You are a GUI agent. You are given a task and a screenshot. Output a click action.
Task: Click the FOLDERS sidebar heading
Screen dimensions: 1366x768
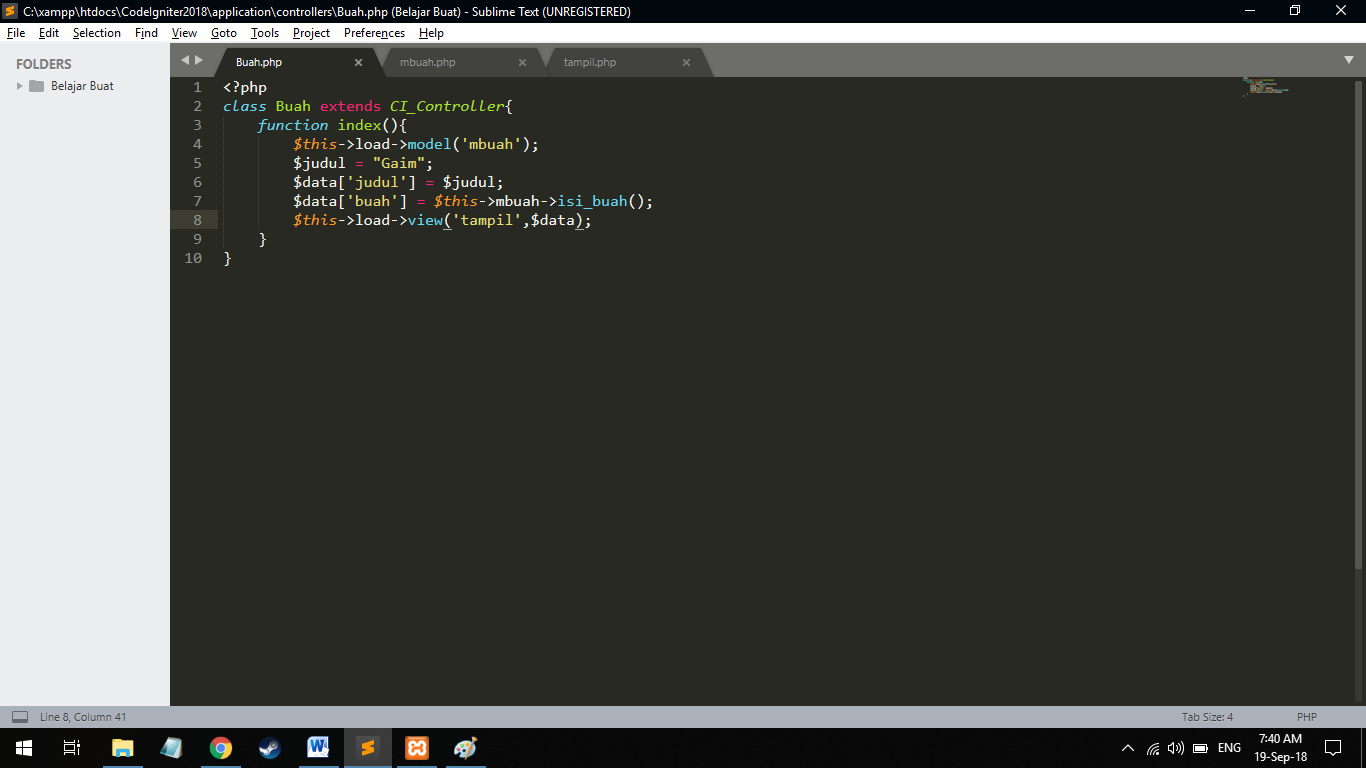pyautogui.click(x=44, y=64)
